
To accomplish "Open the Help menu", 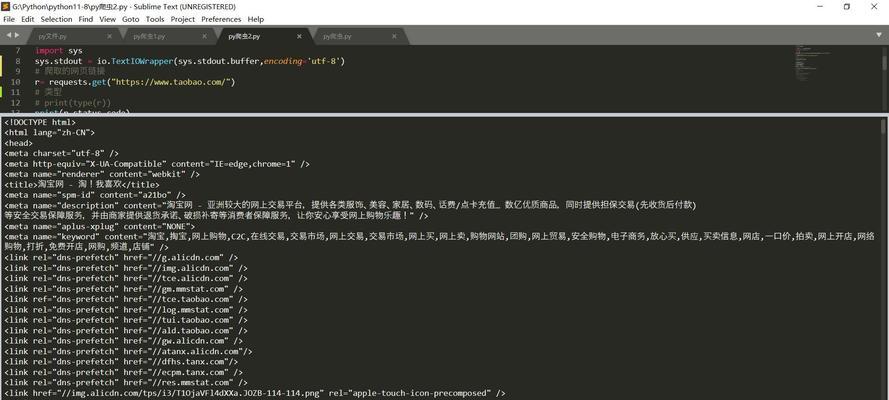I will pyautogui.click(x=256, y=19).
